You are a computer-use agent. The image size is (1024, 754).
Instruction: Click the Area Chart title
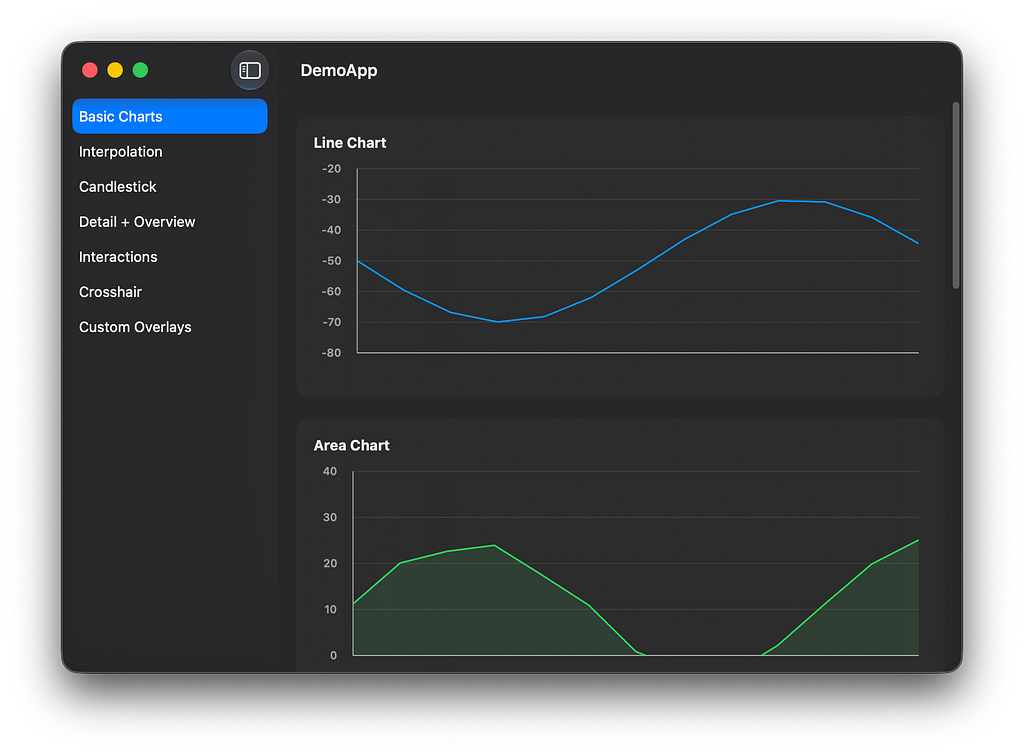tap(351, 445)
